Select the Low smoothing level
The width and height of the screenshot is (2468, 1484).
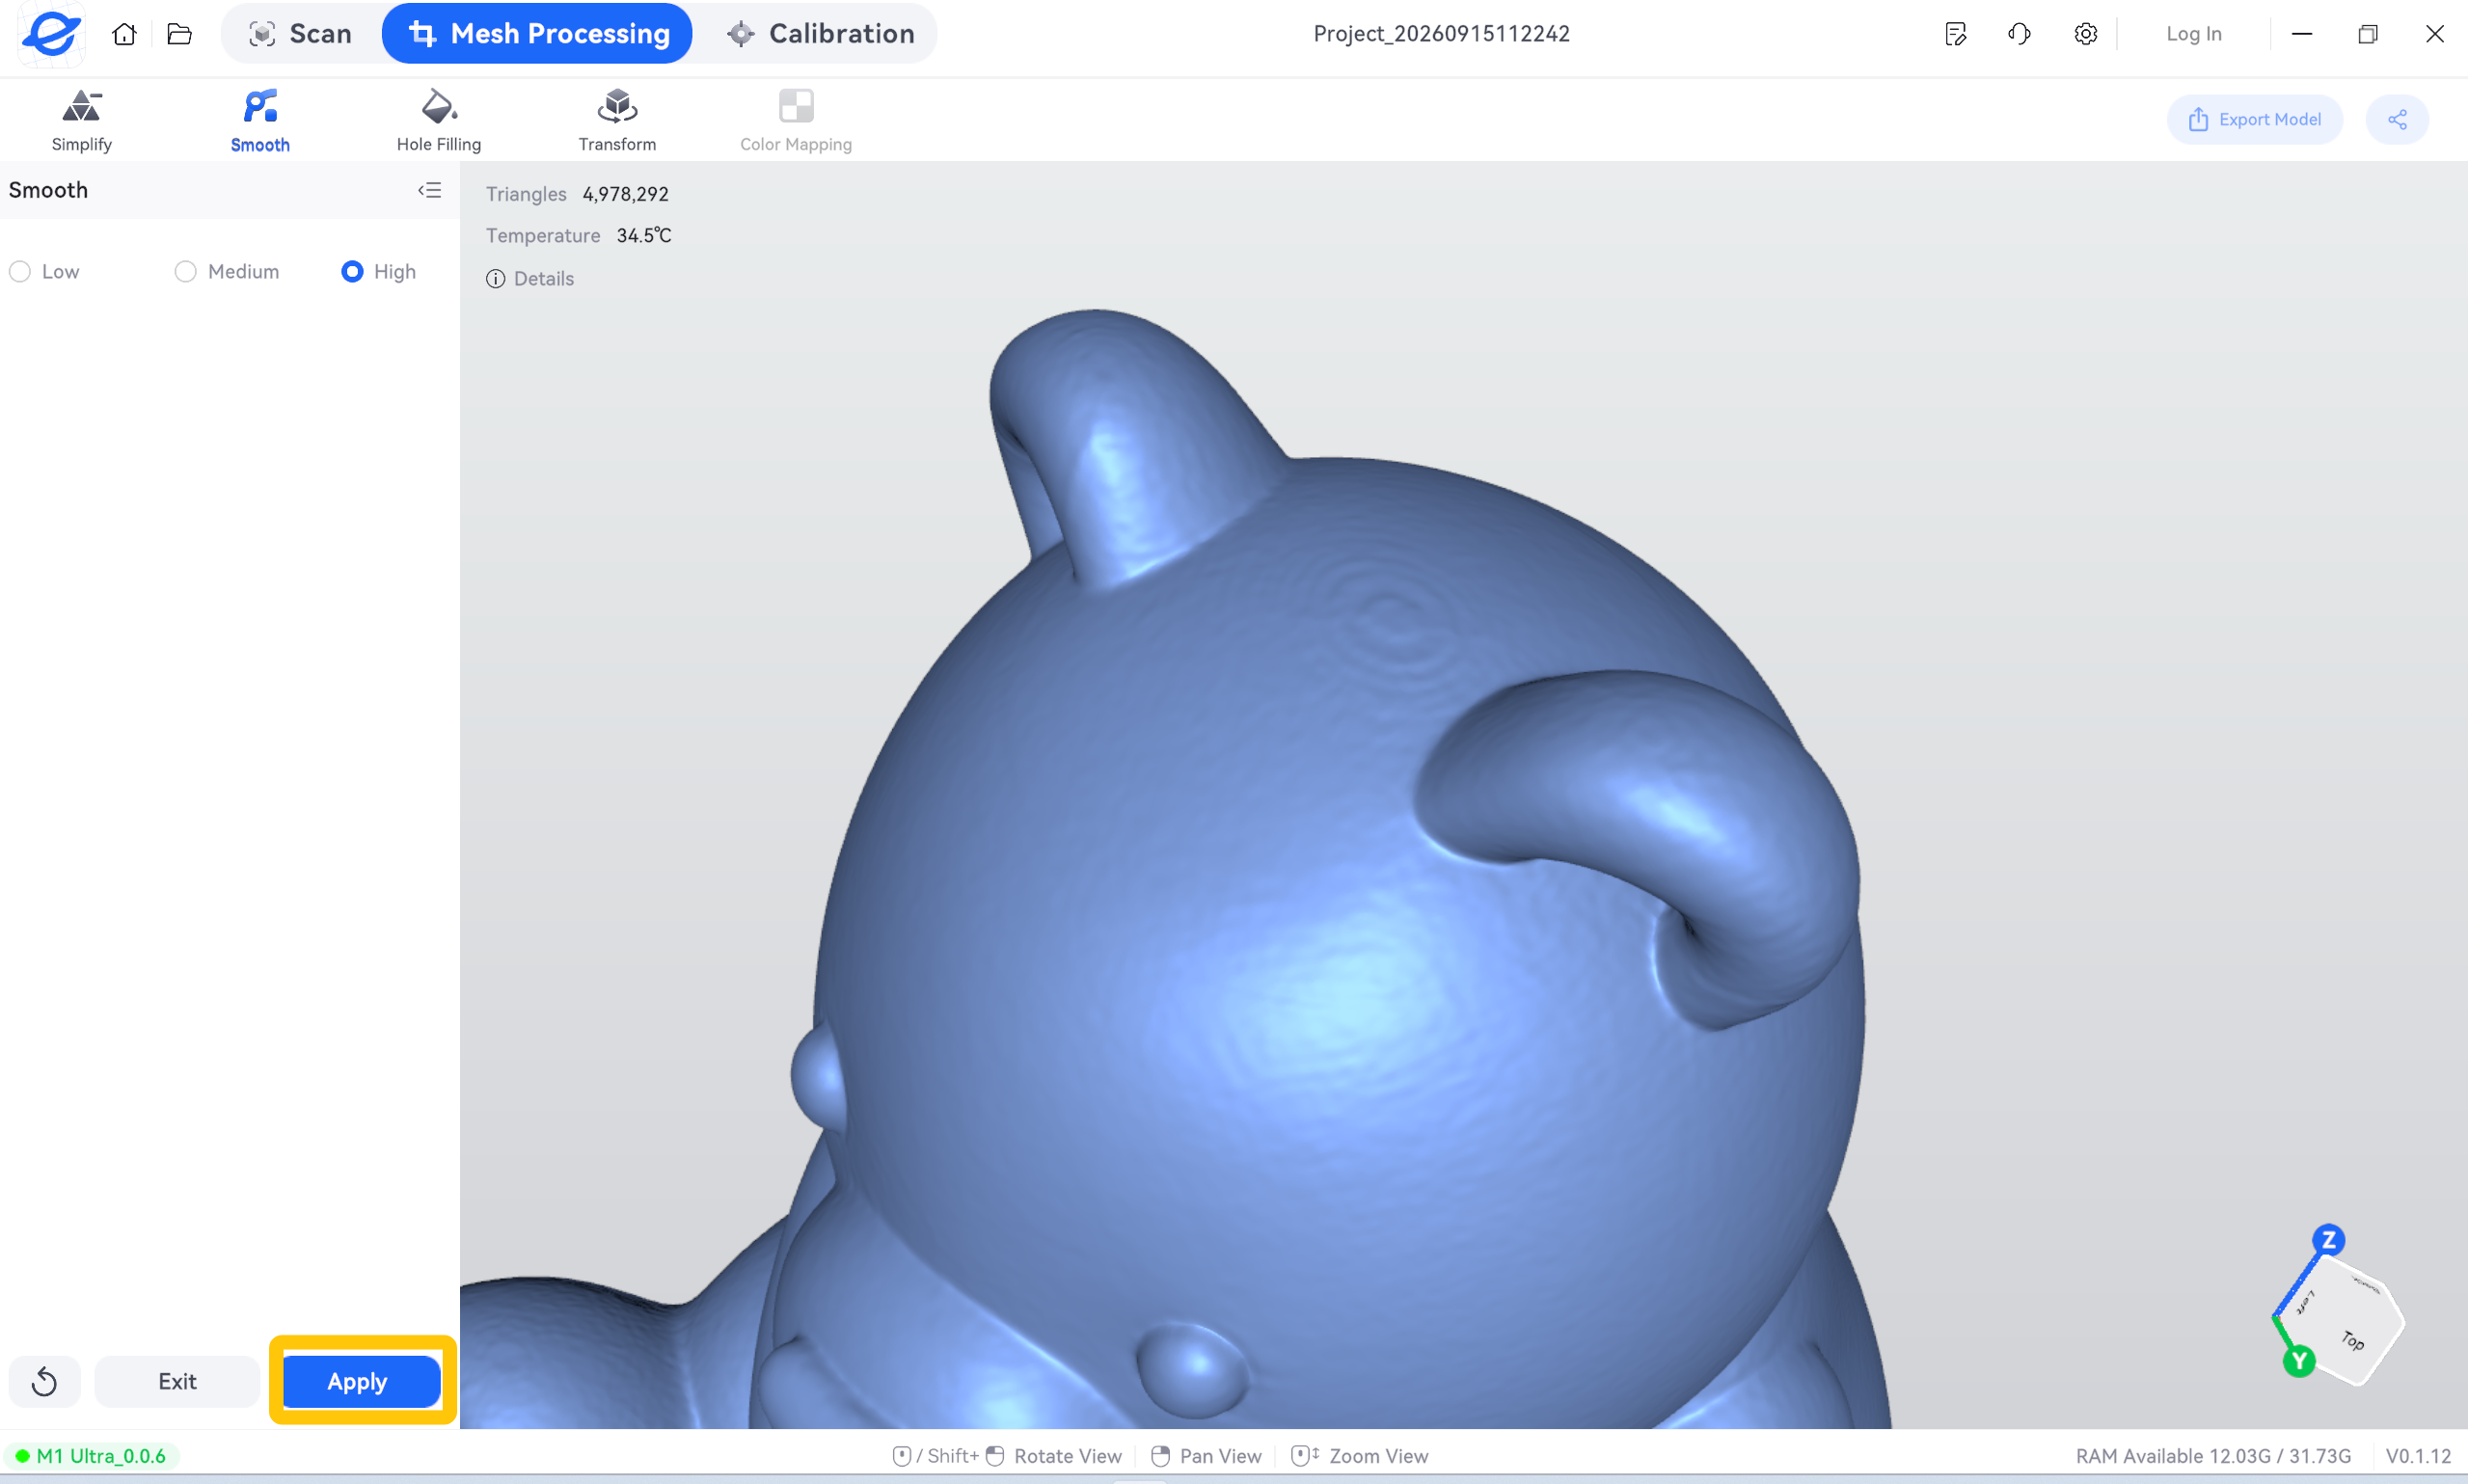click(x=45, y=272)
